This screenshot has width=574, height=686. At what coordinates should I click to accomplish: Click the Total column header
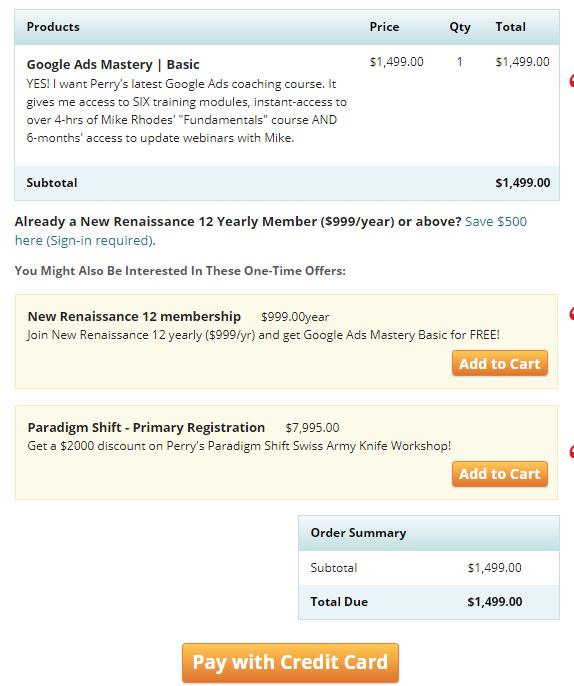point(511,27)
